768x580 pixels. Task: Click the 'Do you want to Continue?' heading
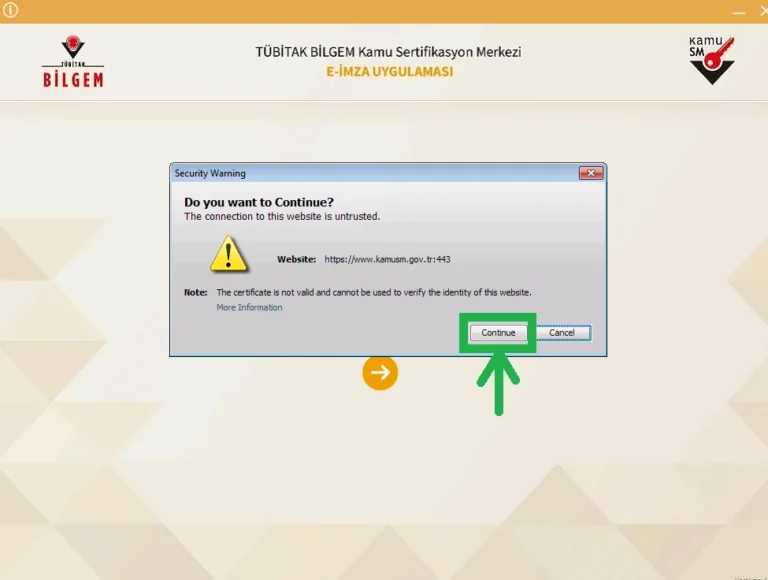tap(259, 202)
